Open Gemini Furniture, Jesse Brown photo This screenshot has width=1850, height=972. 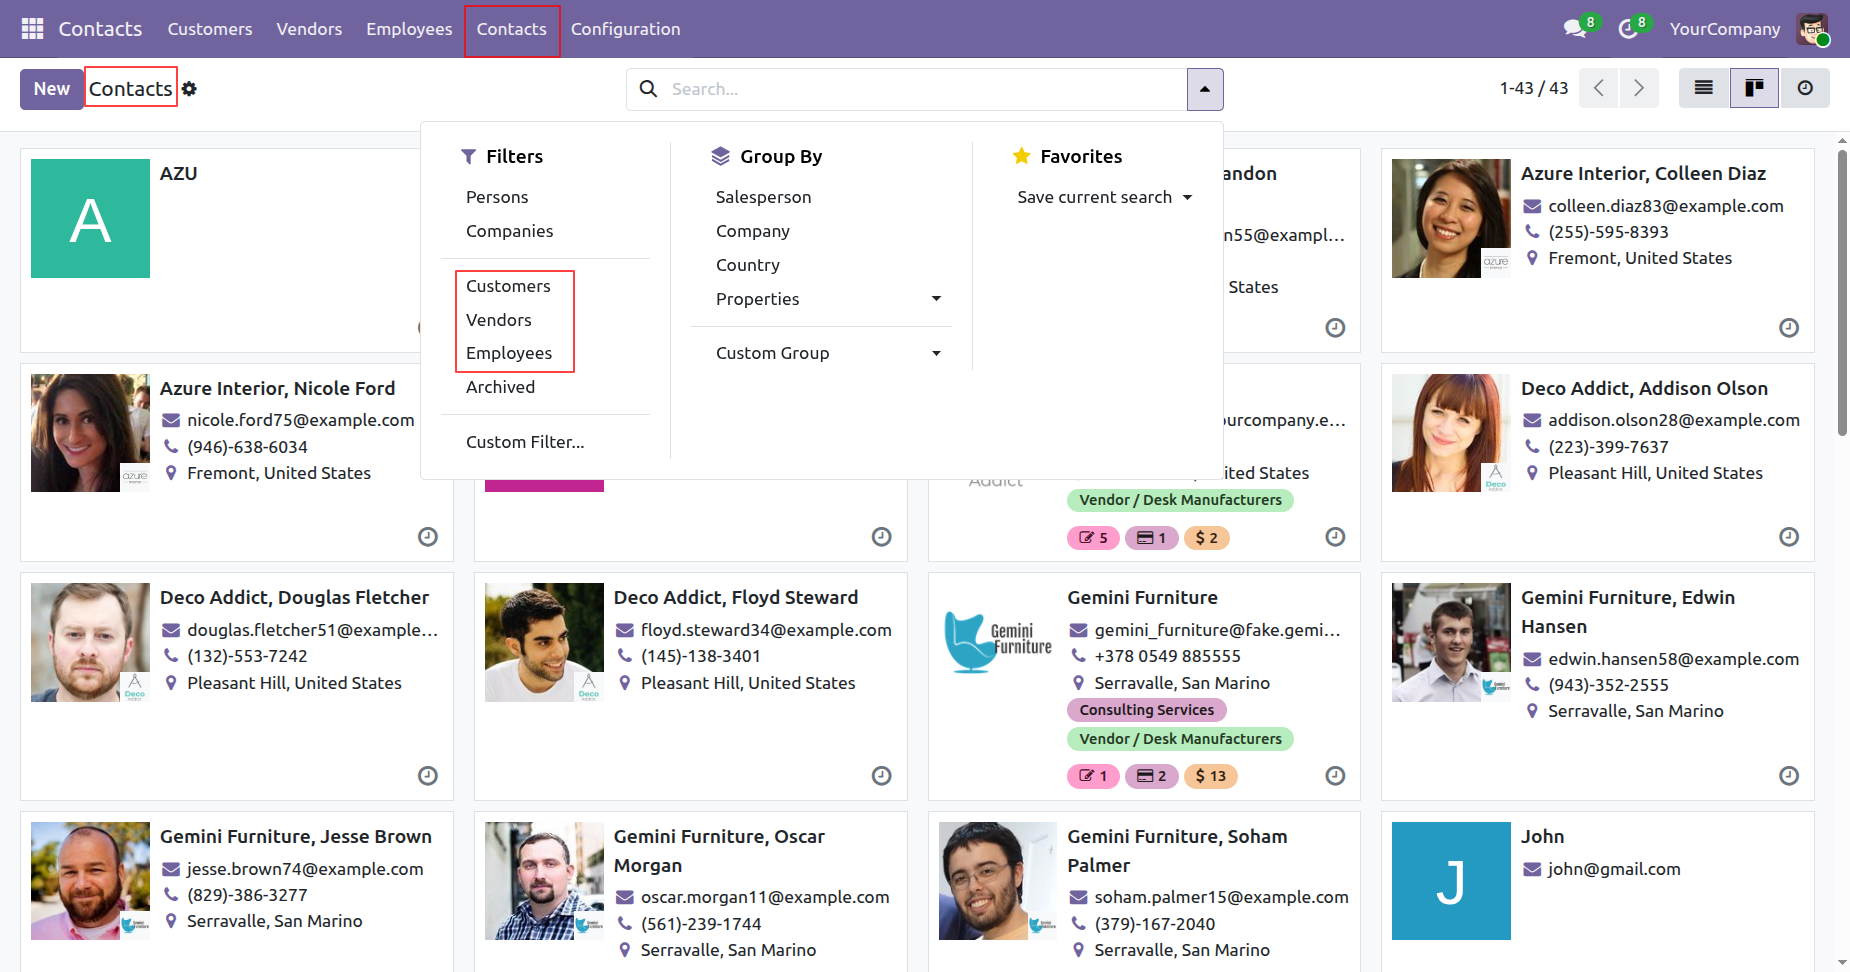[90, 881]
